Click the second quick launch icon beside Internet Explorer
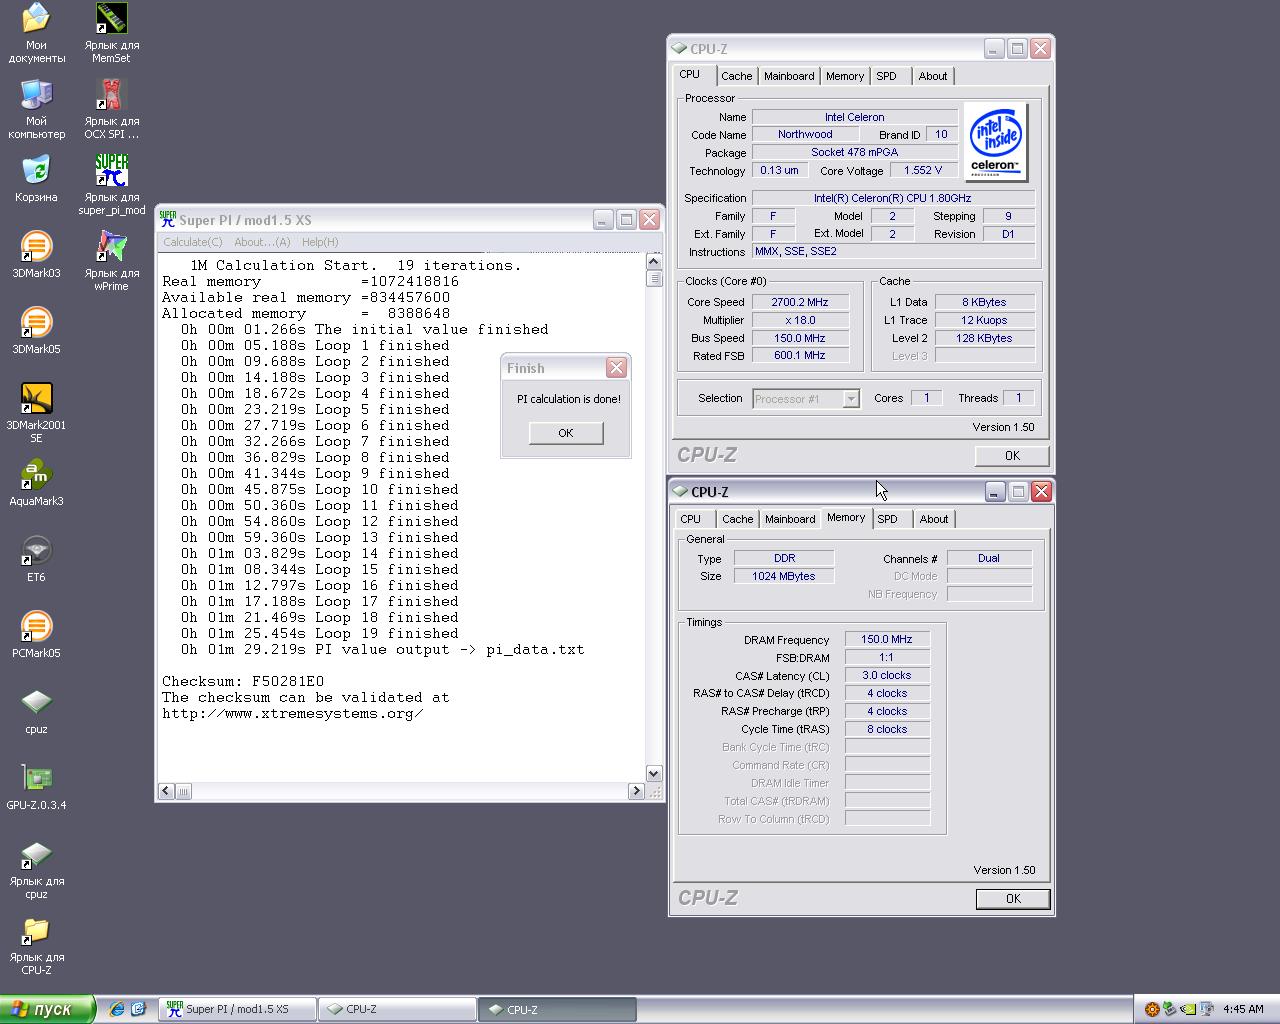Screen dimensions: 1280x1024 (x=138, y=1009)
